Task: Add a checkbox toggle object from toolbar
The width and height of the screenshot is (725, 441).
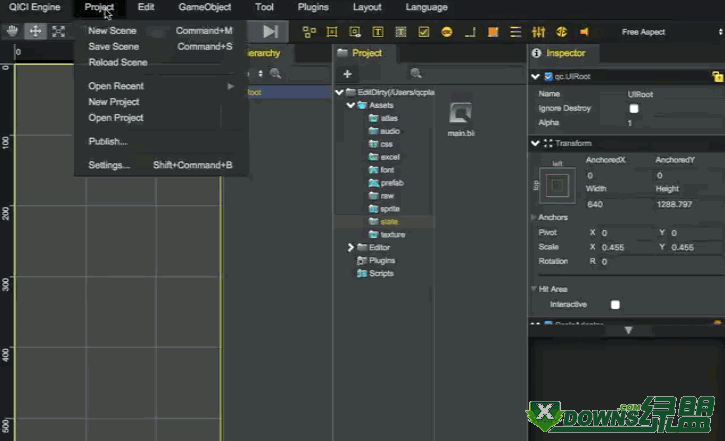Action: (x=424, y=32)
